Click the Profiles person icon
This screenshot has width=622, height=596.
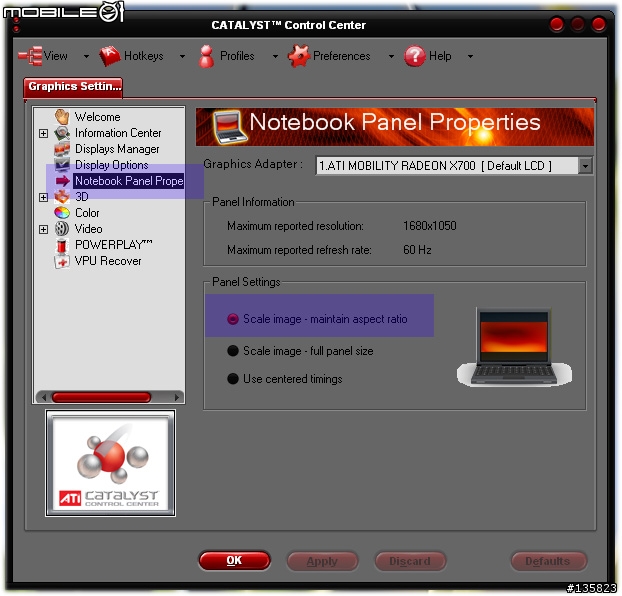pyautogui.click(x=206, y=56)
